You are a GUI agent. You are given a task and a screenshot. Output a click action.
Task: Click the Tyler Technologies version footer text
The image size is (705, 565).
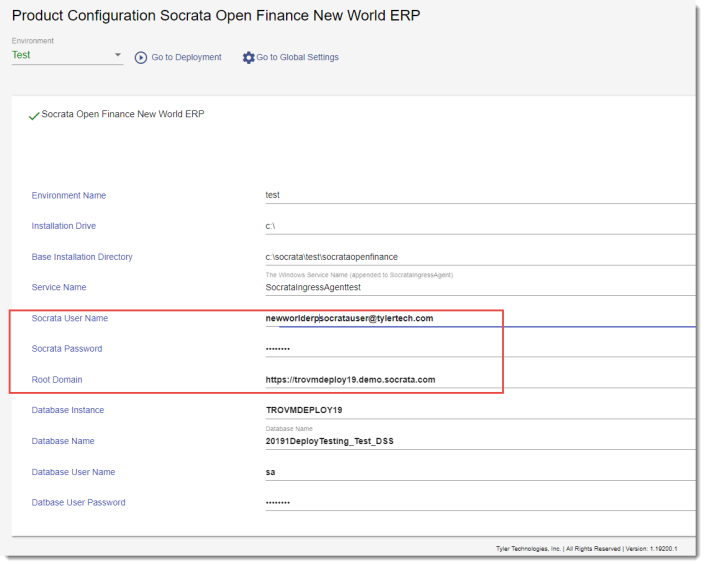[x=587, y=549]
